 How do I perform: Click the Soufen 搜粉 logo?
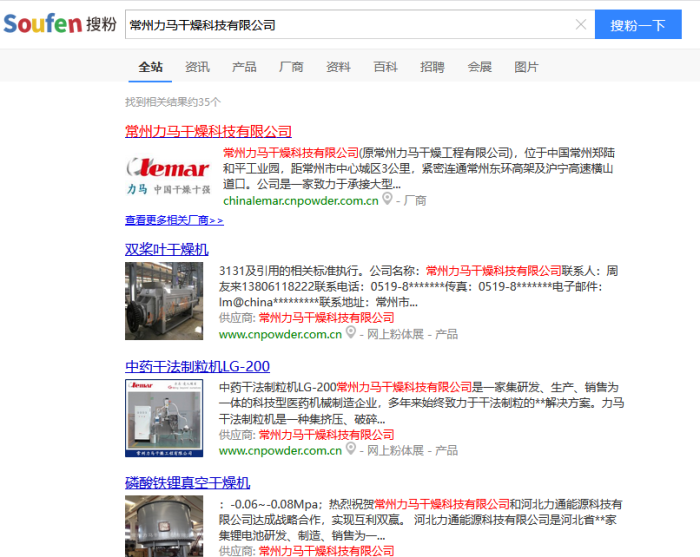point(60,24)
